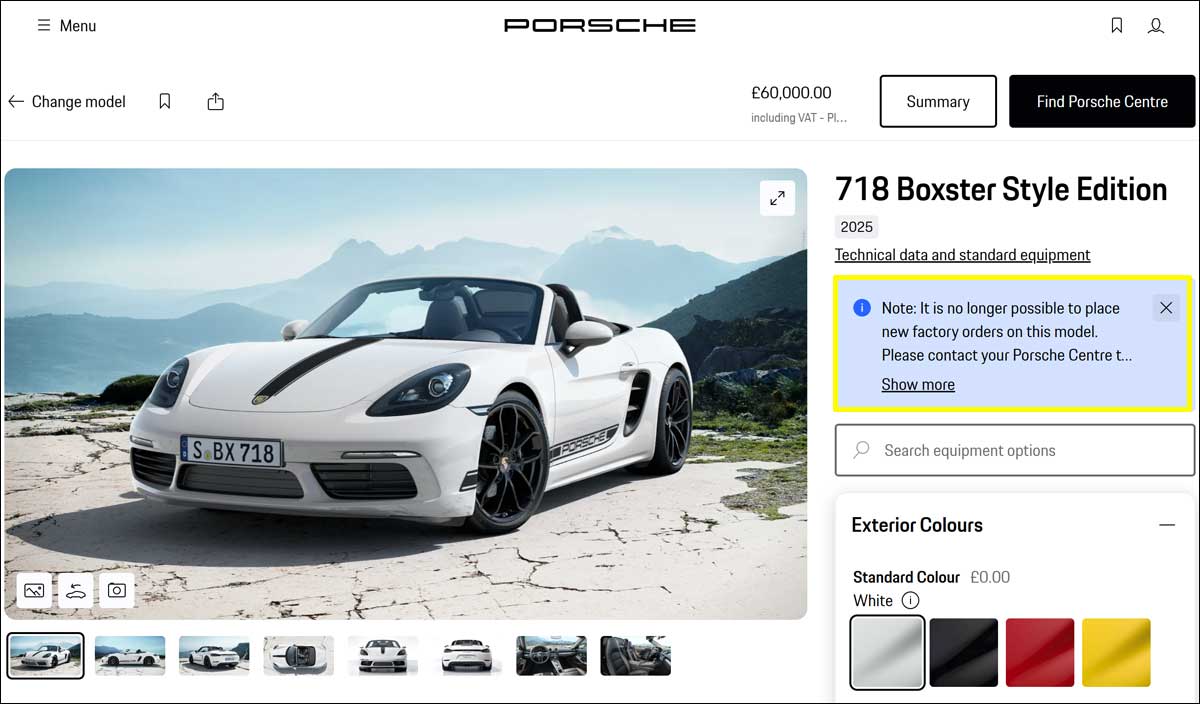Show more of the note
The image size is (1200, 704).
tap(918, 385)
